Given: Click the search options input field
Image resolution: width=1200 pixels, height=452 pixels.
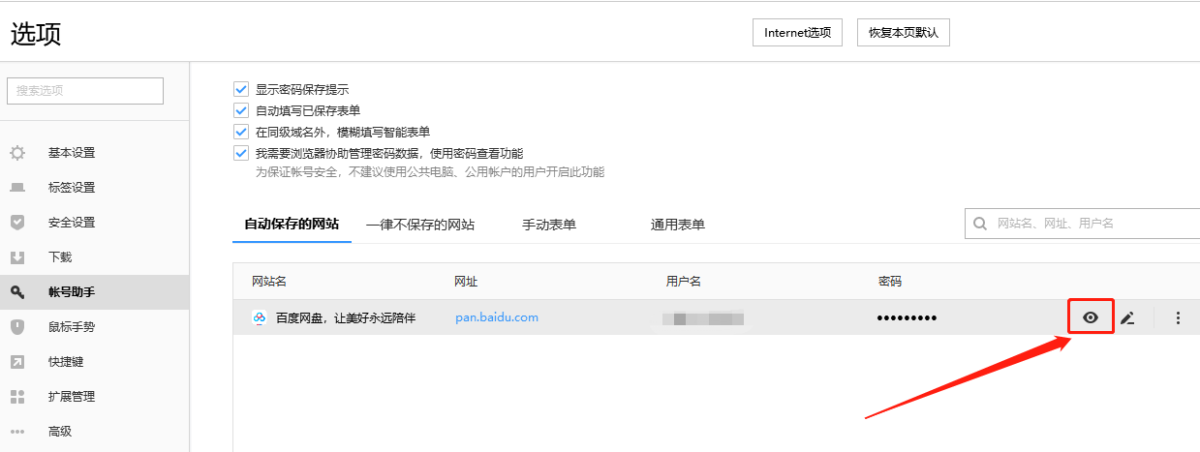Looking at the screenshot, I should pos(85,91).
